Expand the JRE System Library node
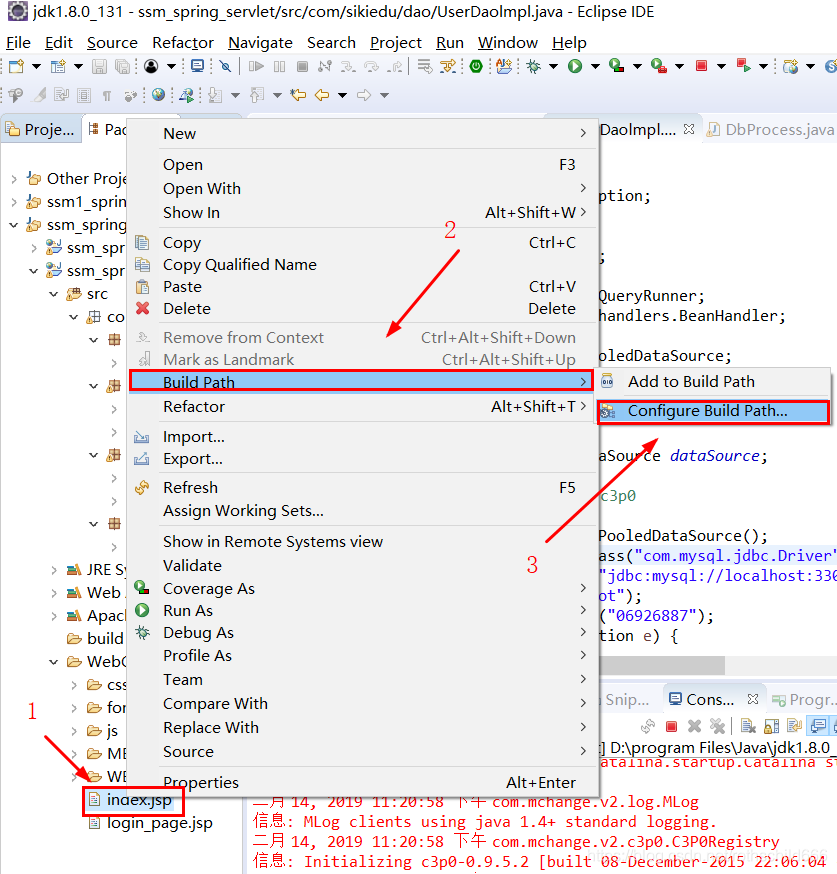Viewport: 837px width, 874px height. (54, 570)
